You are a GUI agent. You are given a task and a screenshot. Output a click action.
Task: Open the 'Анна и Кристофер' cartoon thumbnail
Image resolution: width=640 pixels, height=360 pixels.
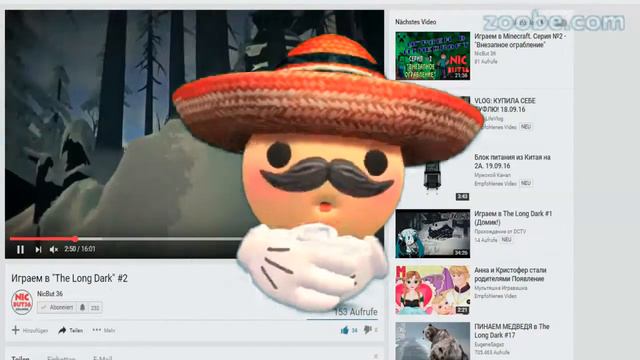click(433, 290)
